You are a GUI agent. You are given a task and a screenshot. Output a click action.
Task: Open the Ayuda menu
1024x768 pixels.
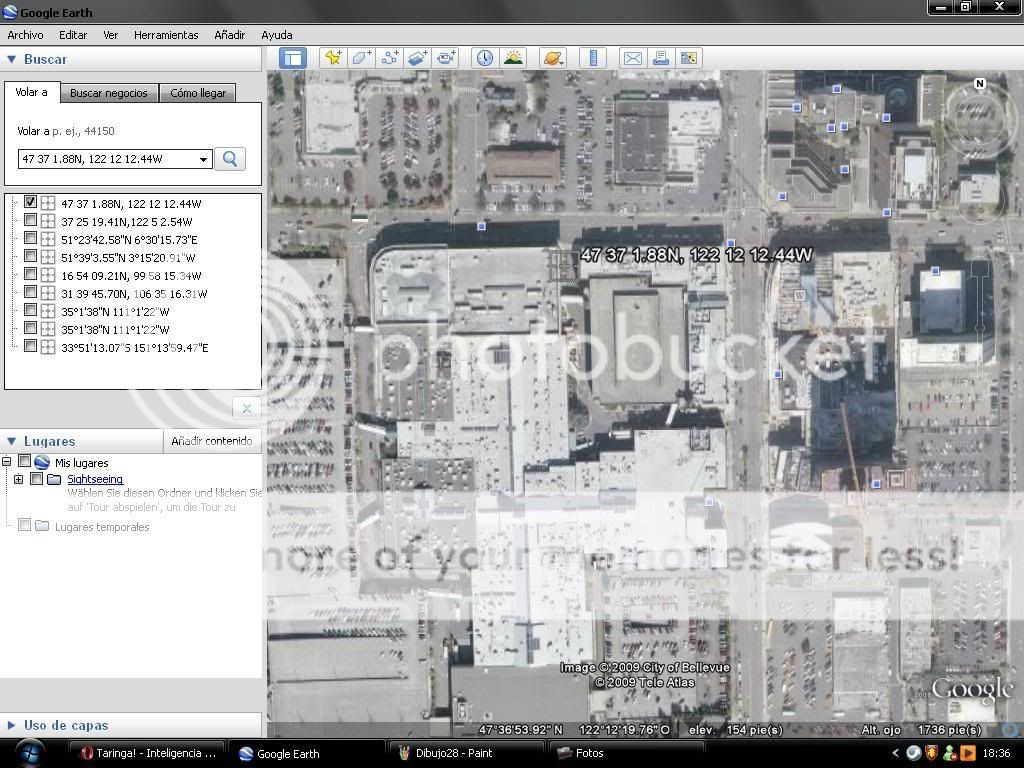click(x=277, y=35)
